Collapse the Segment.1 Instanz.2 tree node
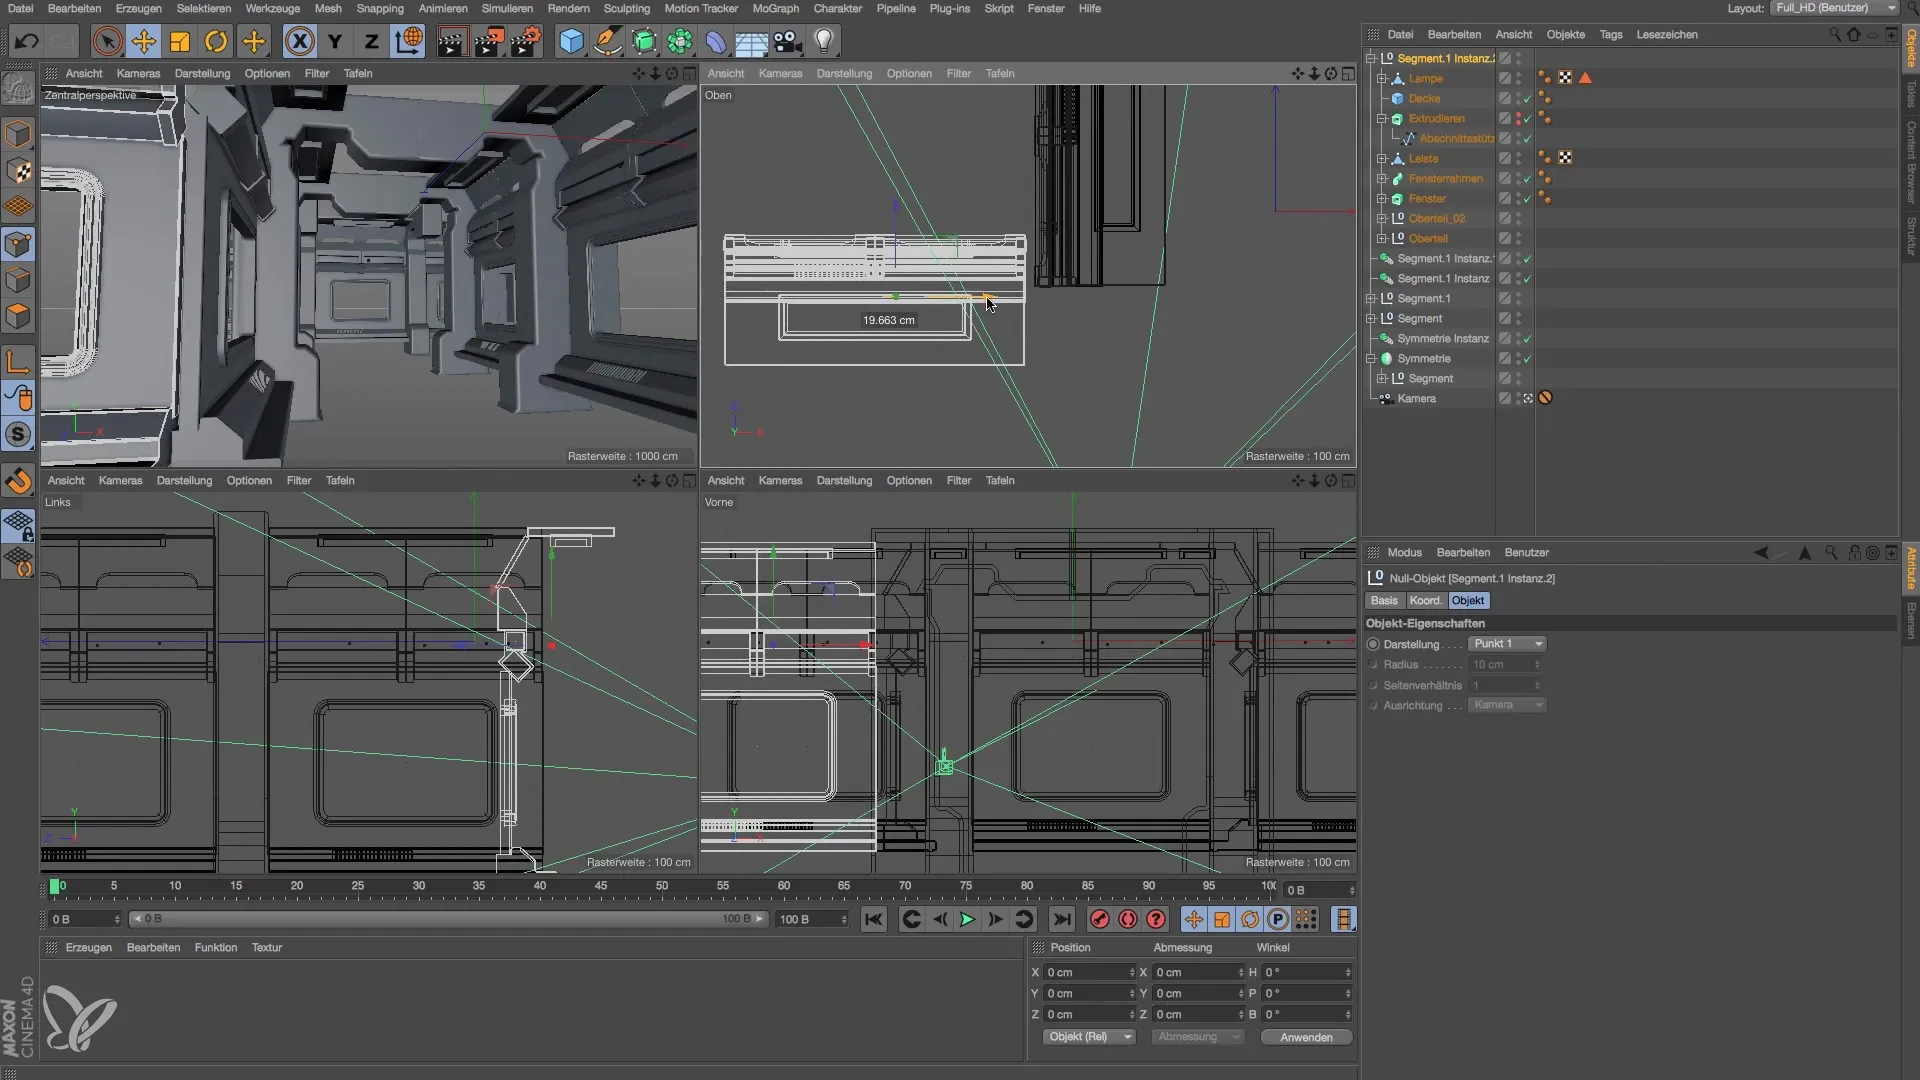 pos(1371,58)
